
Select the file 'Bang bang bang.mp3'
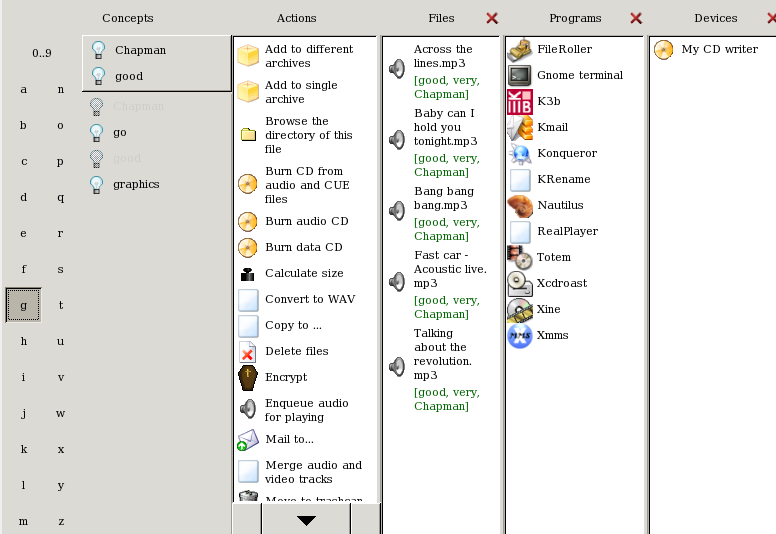[x=444, y=198]
